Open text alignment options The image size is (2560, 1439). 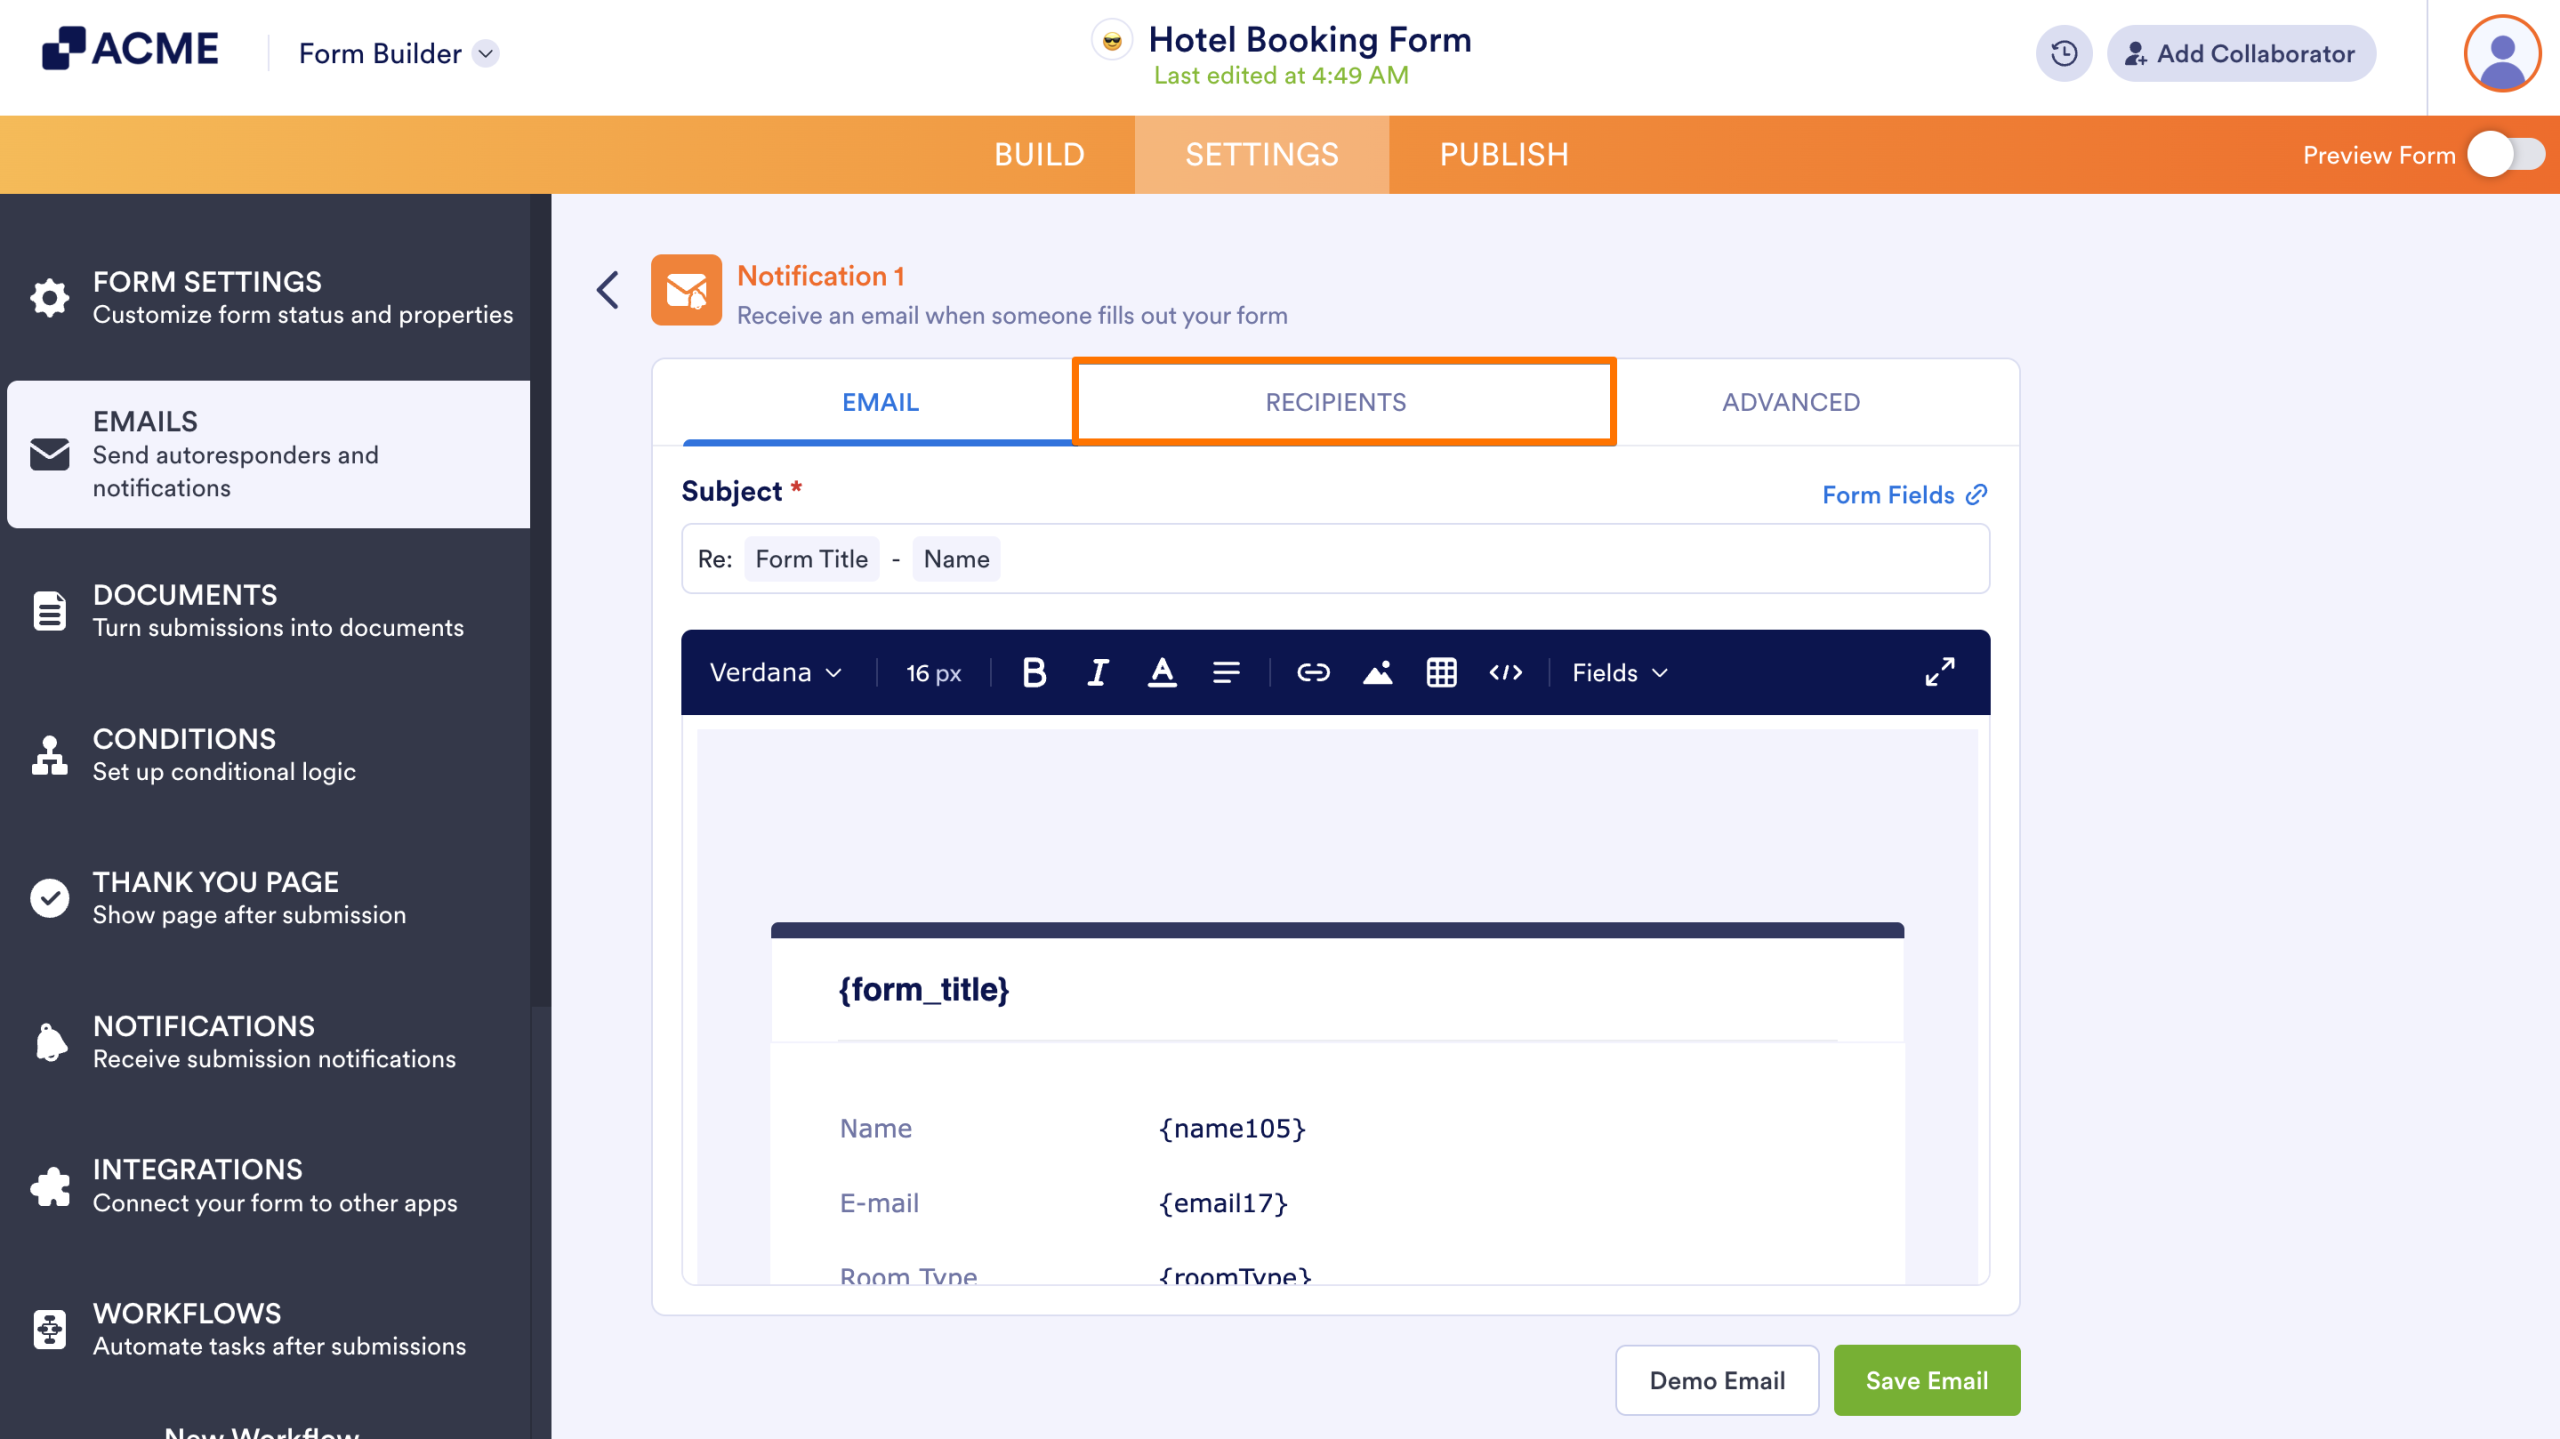coord(1226,672)
